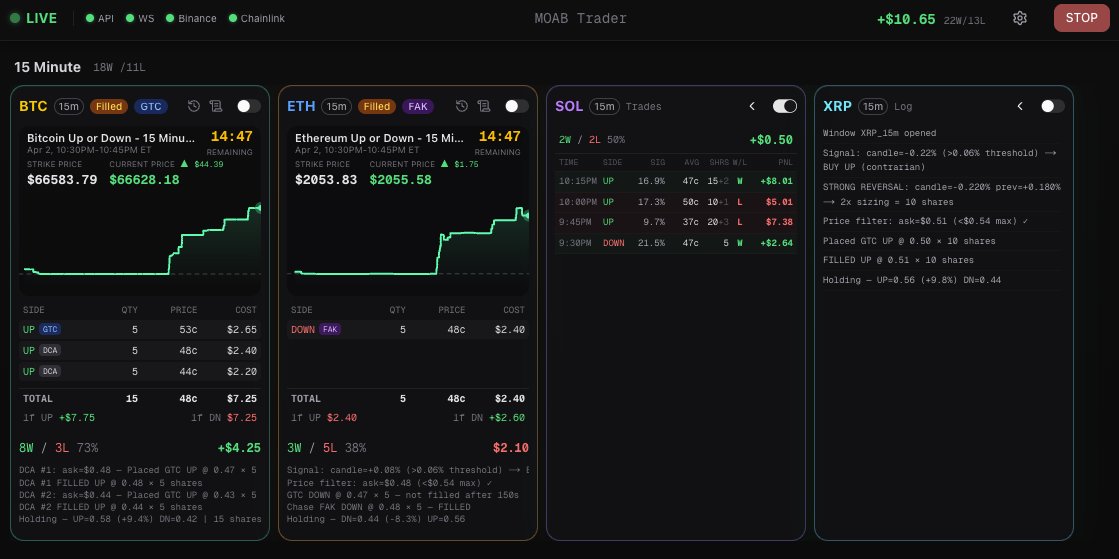The image size is (1119, 559).
Task: Click the Bitcoin price chart
Action: 141,241
